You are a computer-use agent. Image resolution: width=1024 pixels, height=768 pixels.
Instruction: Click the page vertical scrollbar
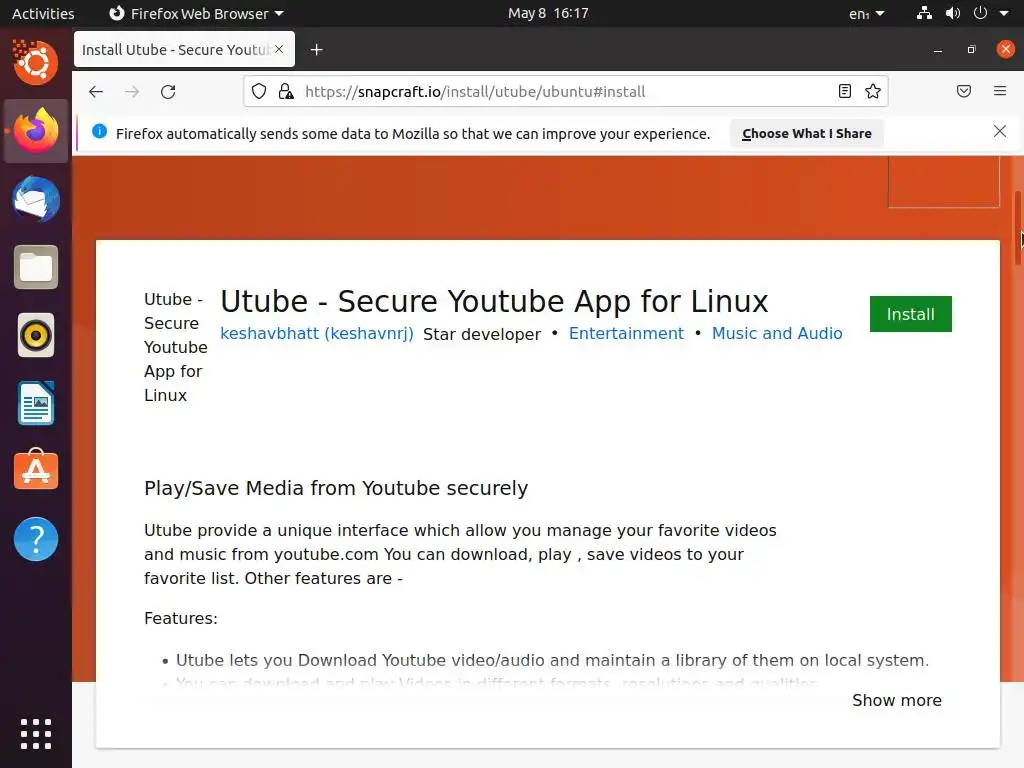pyautogui.click(x=1017, y=228)
